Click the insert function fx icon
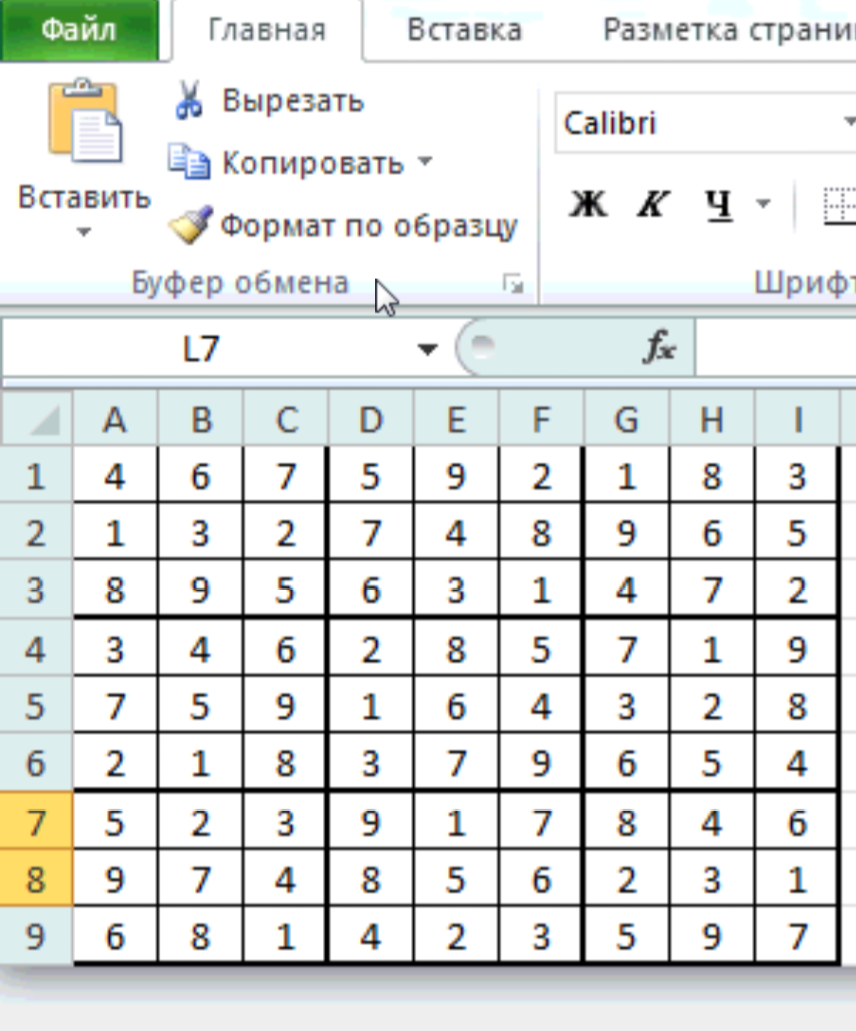Viewport: 856px width, 1031px height. click(x=659, y=349)
